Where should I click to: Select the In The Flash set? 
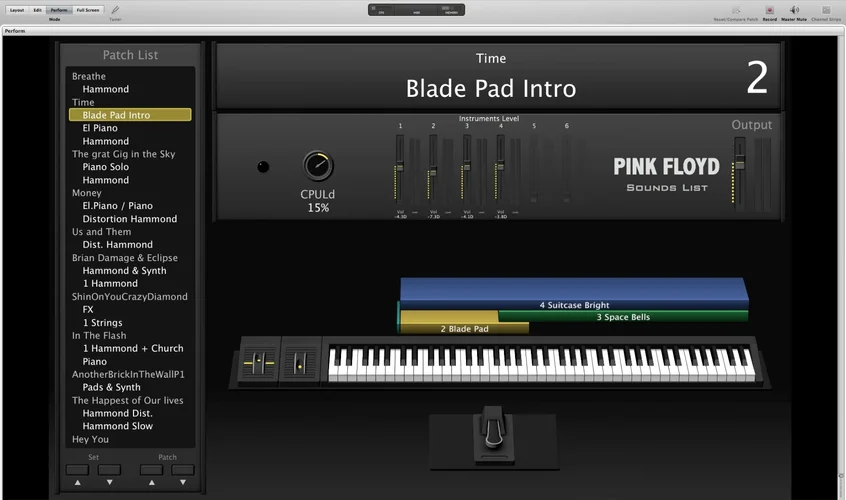coord(99,335)
